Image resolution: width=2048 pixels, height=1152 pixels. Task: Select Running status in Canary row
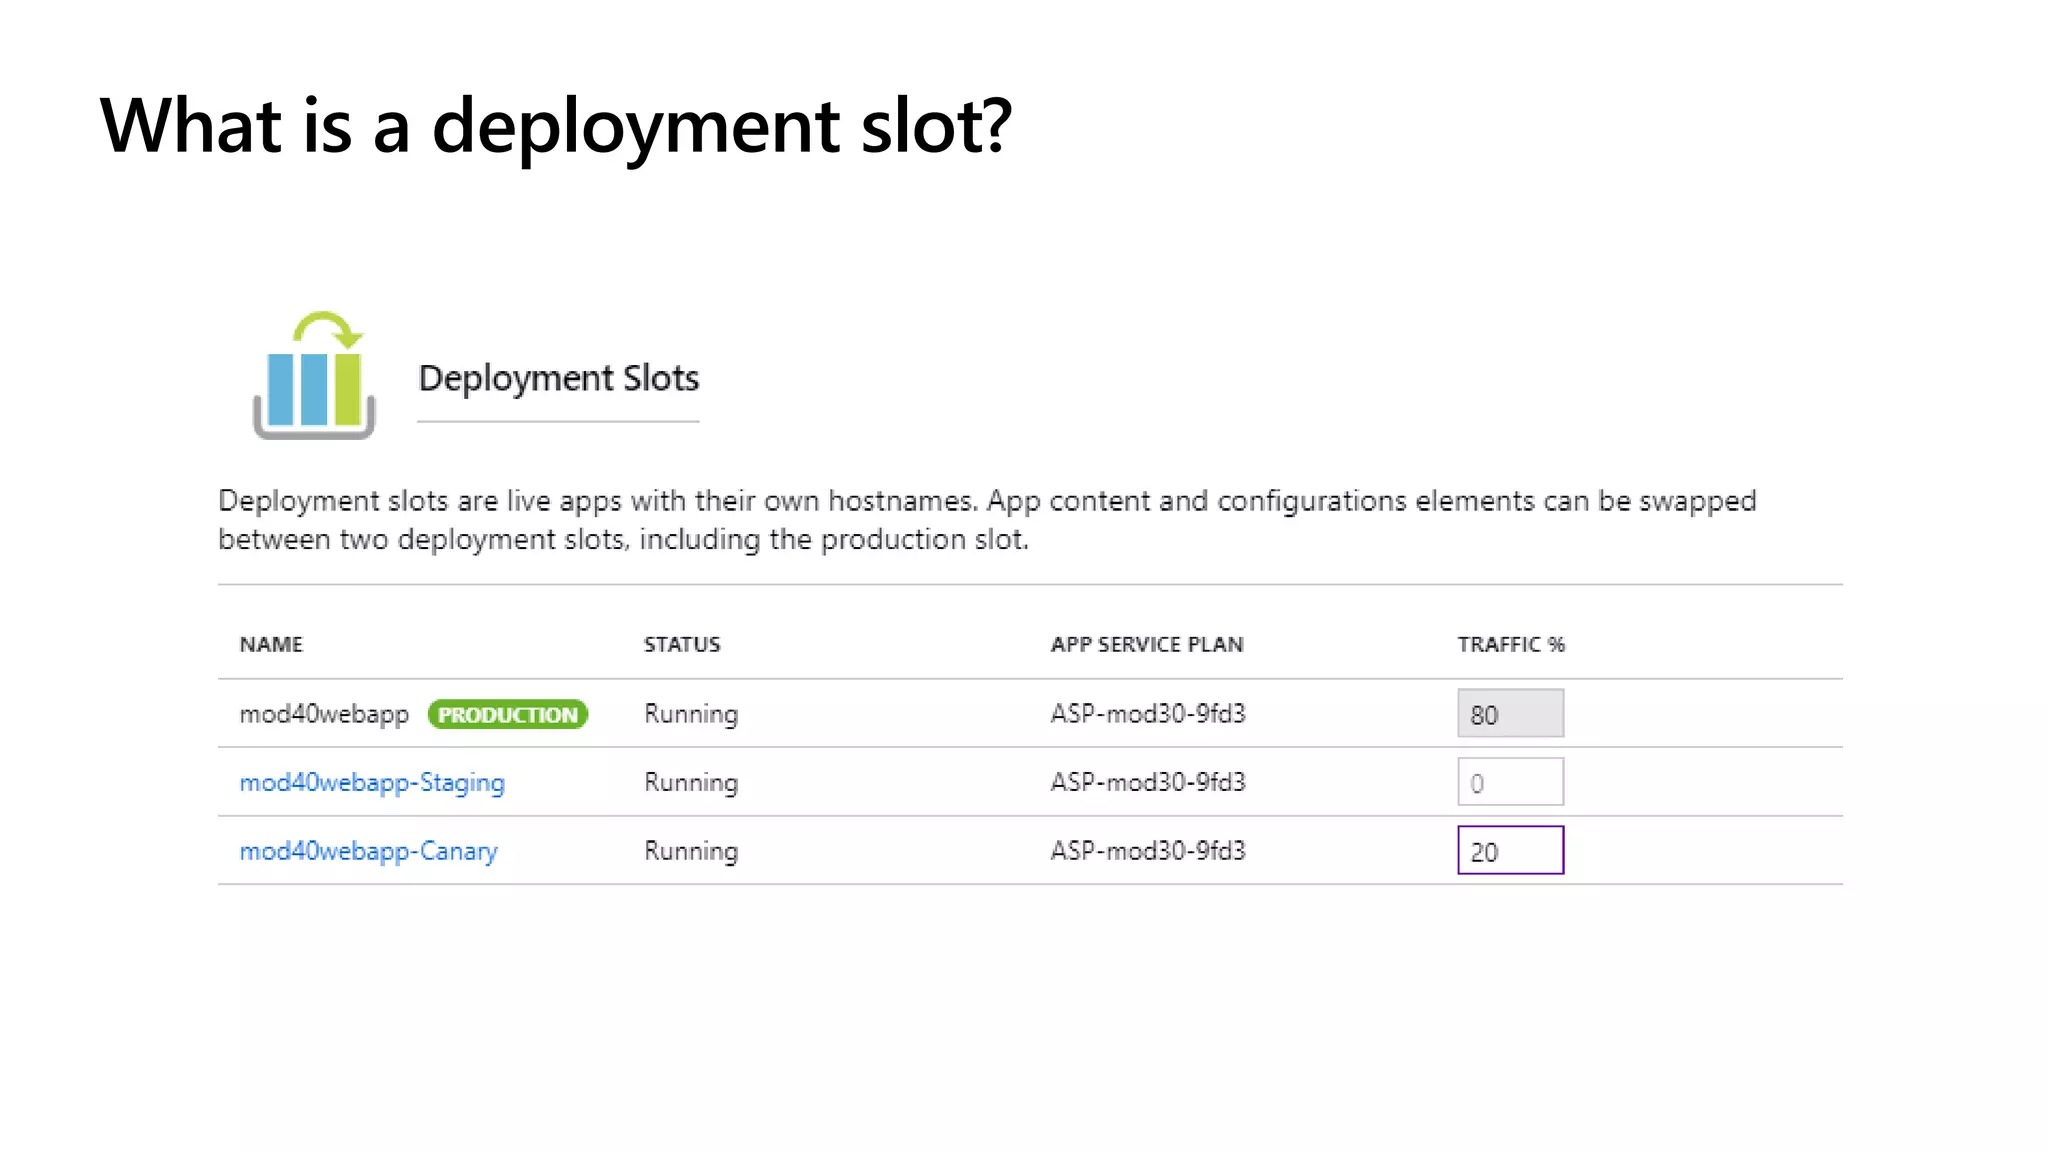691,851
